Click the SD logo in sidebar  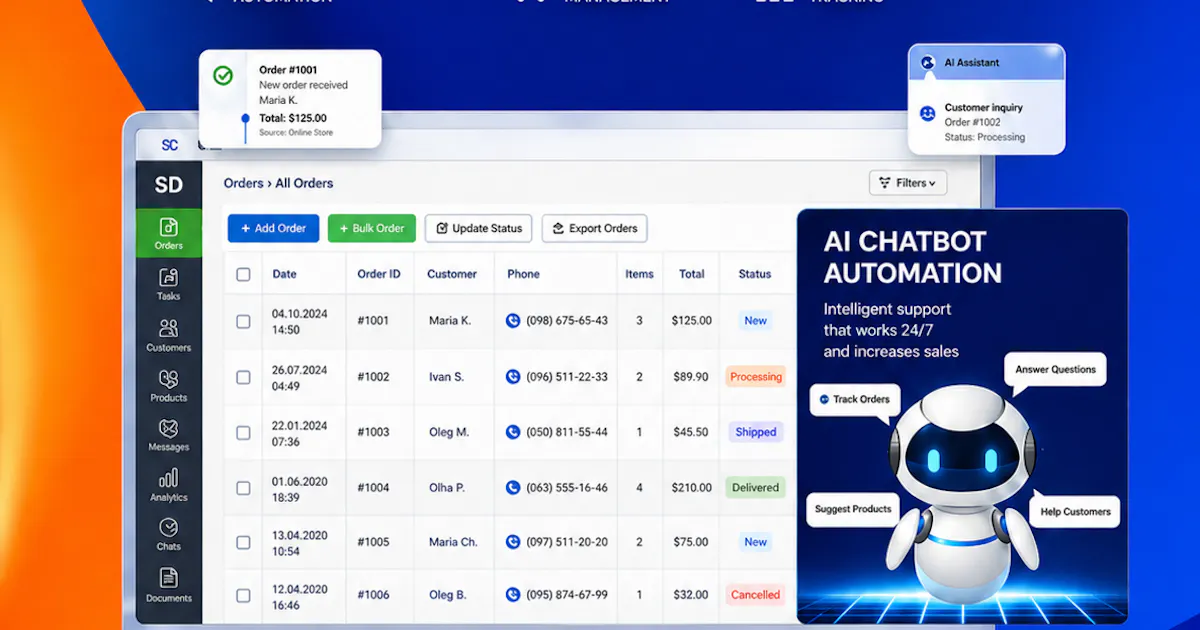169,185
